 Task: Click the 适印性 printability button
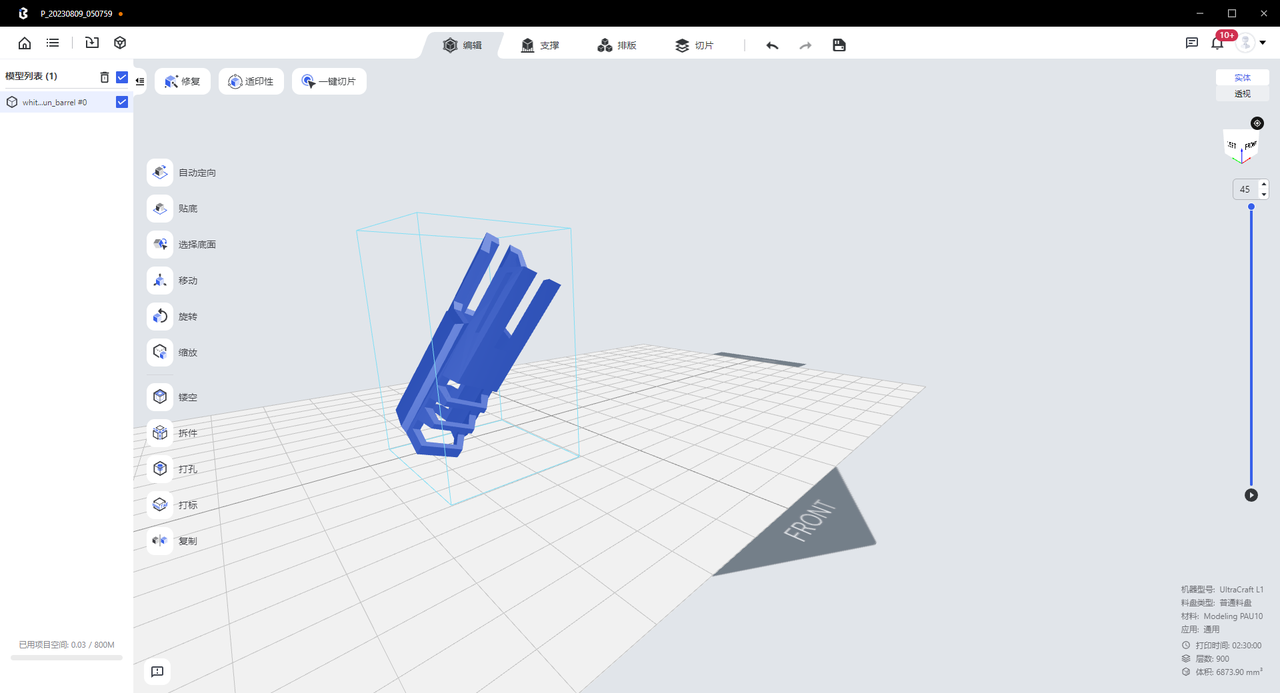252,82
